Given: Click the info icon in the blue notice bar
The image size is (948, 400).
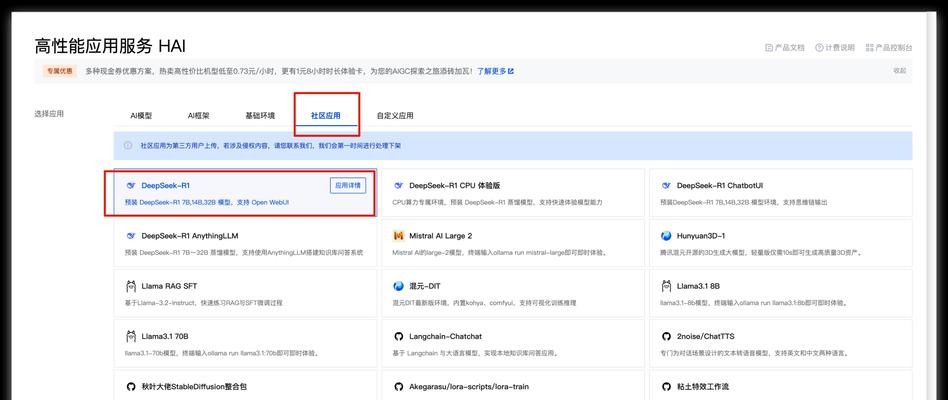Looking at the screenshot, I should (128, 146).
